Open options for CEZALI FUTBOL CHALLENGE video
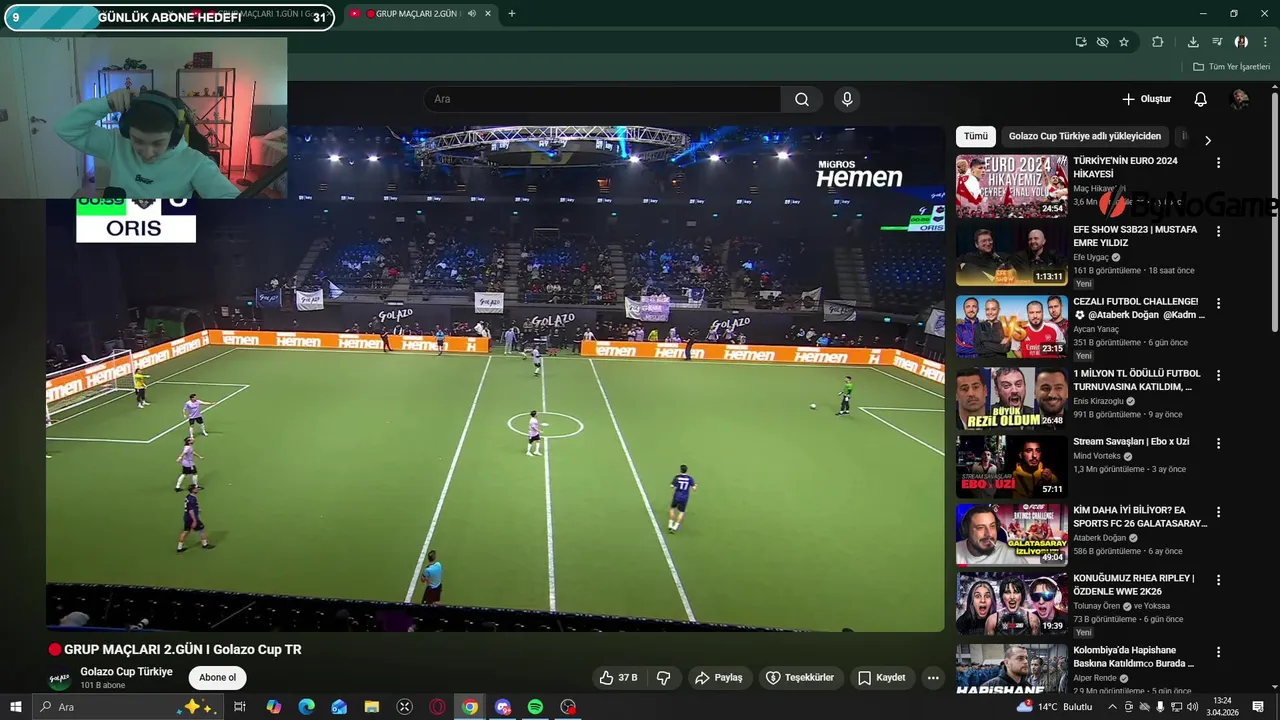Image resolution: width=1280 pixels, height=720 pixels. click(1218, 303)
